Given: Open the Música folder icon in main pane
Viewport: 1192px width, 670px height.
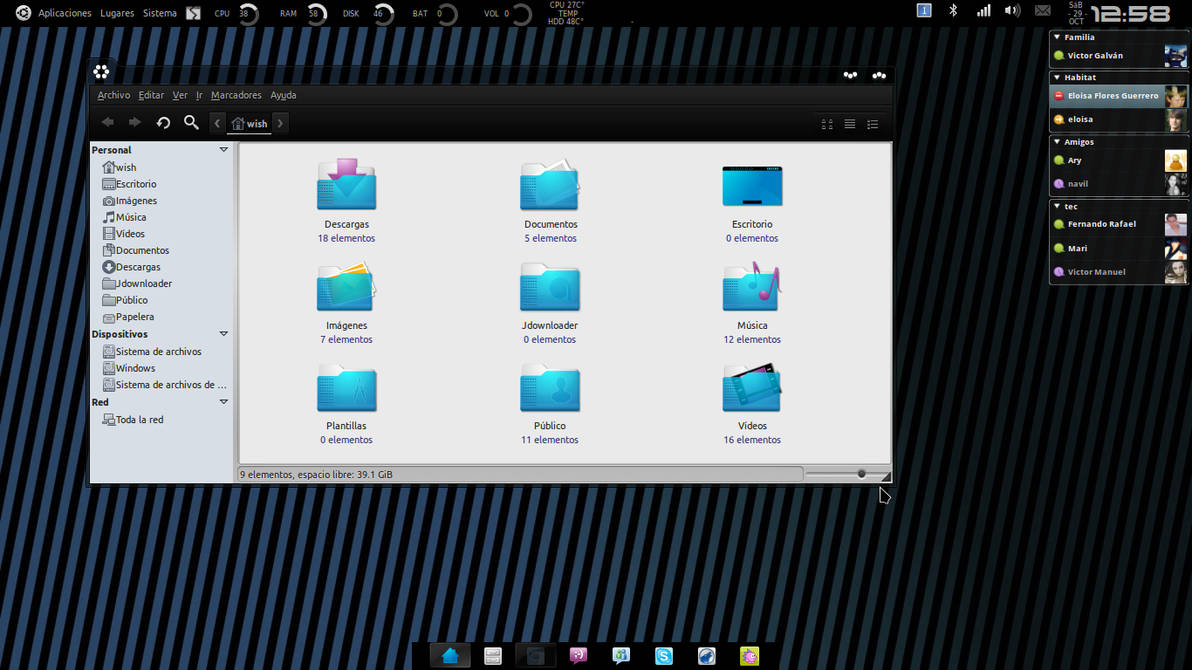Looking at the screenshot, I should (x=752, y=286).
